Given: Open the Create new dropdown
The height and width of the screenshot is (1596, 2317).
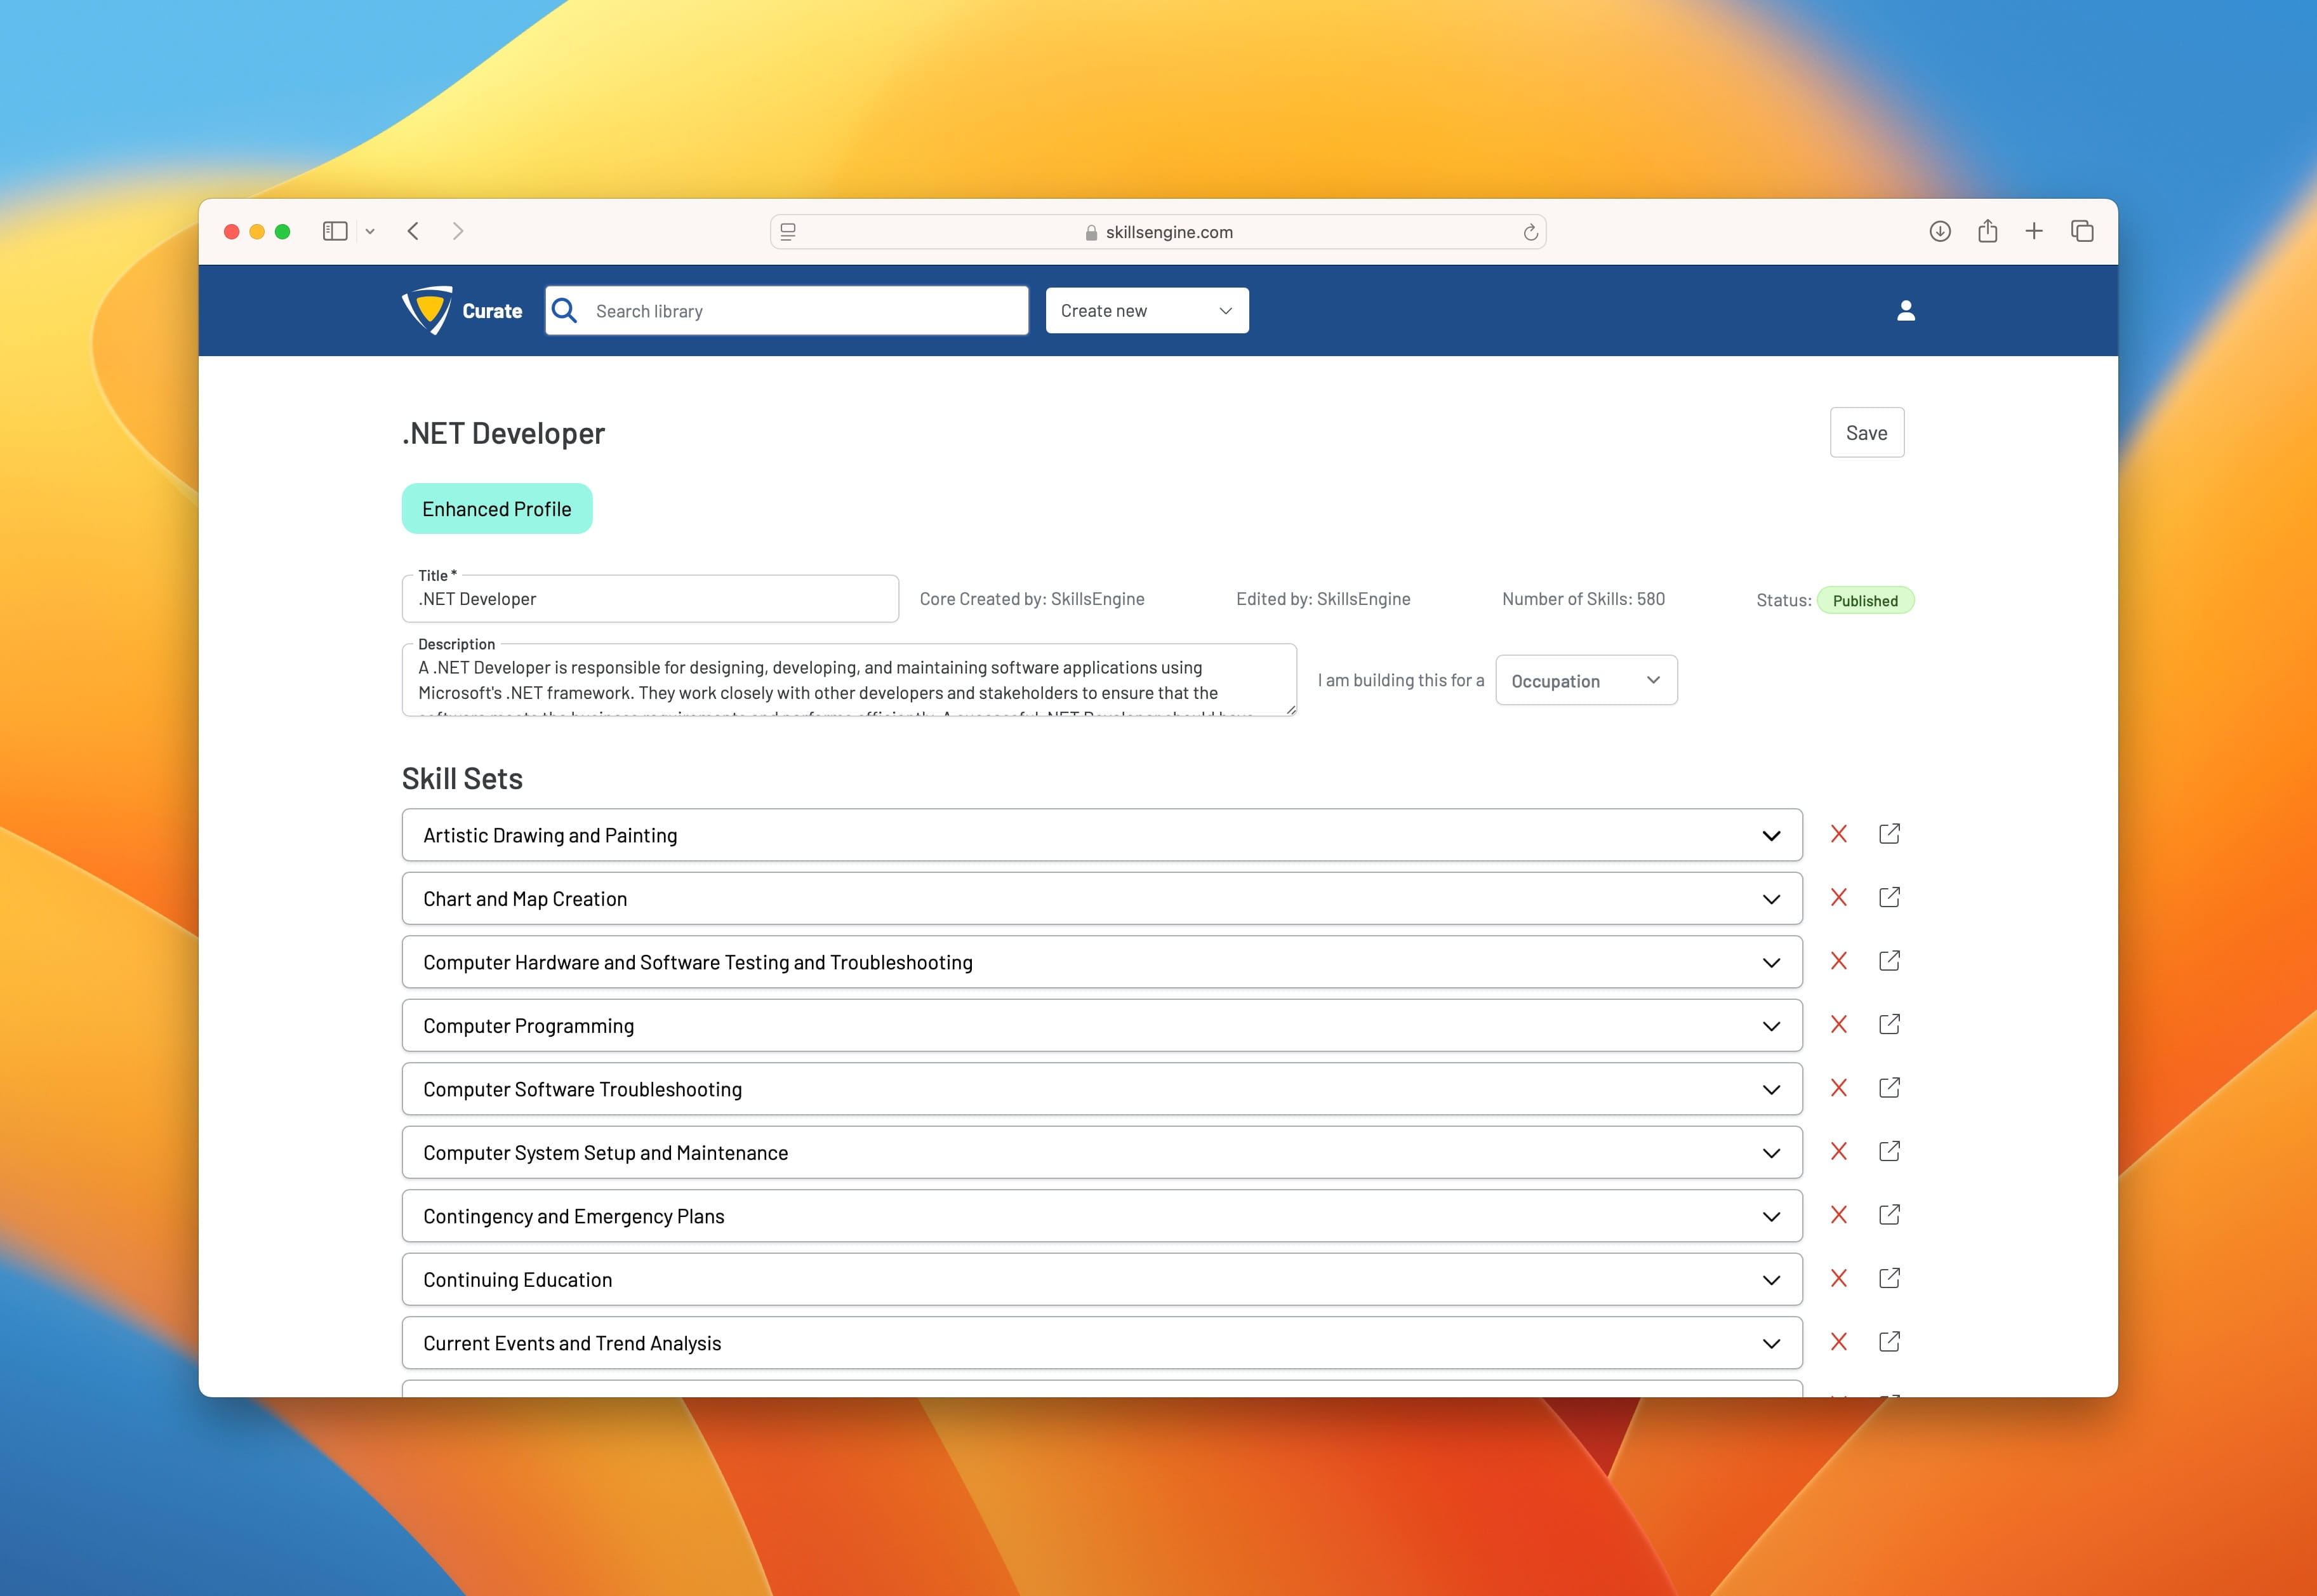Looking at the screenshot, I should (1146, 311).
